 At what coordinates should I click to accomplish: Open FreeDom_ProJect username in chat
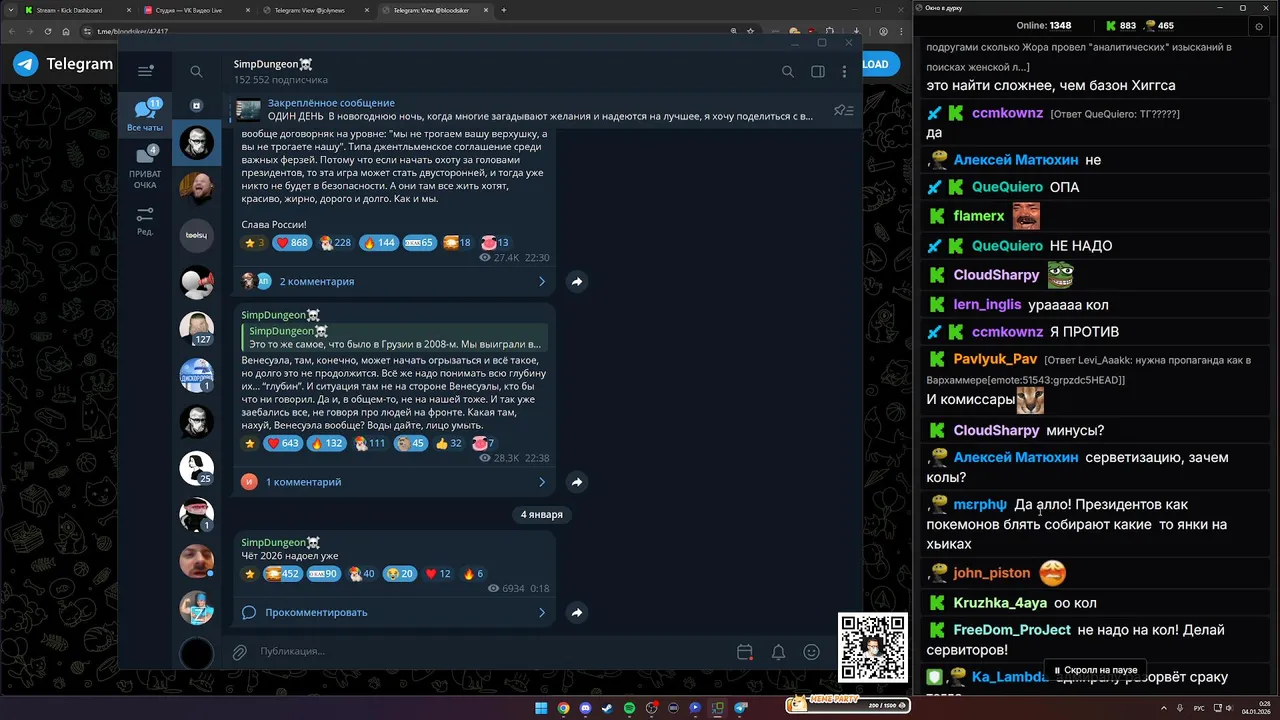(x=1011, y=630)
